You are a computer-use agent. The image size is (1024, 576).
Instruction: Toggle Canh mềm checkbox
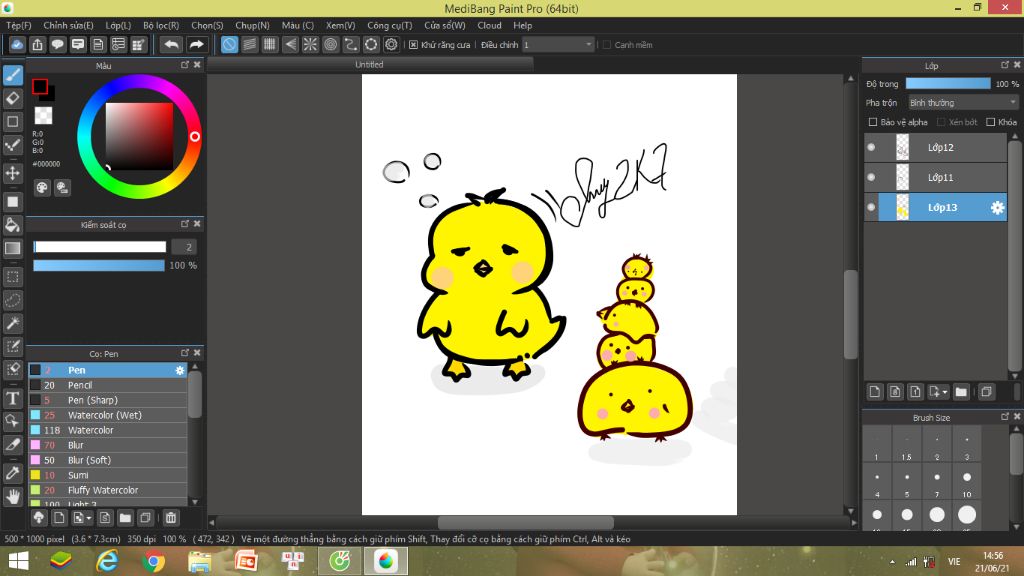(x=607, y=44)
